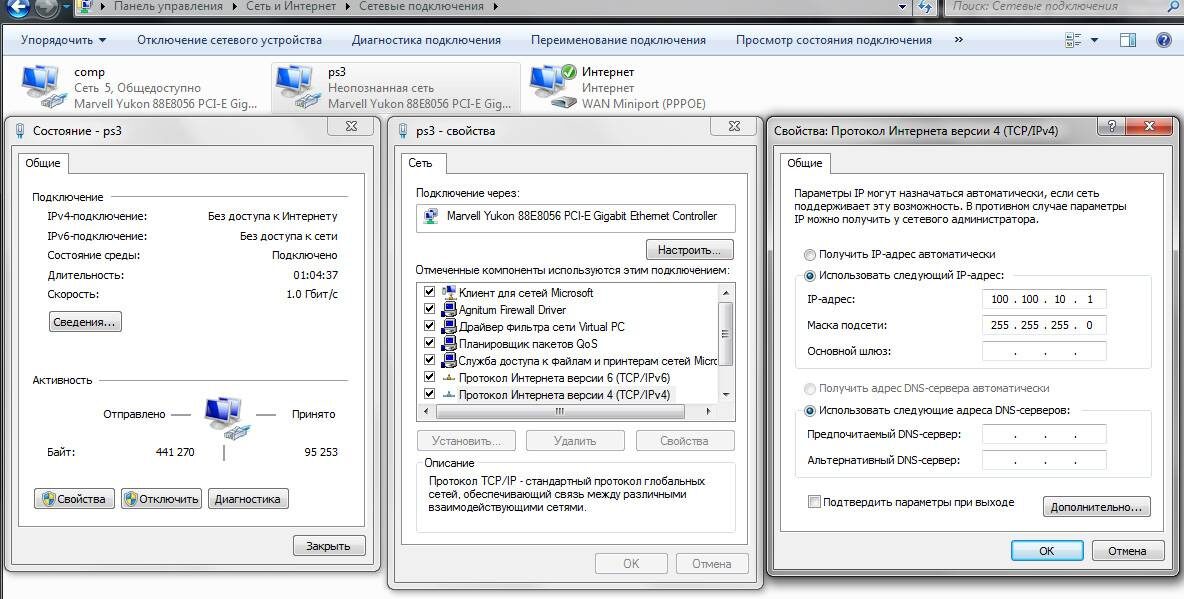Uncheck Протокол Интернета версии 4 checkbox
This screenshot has height=599, width=1184.
point(430,394)
